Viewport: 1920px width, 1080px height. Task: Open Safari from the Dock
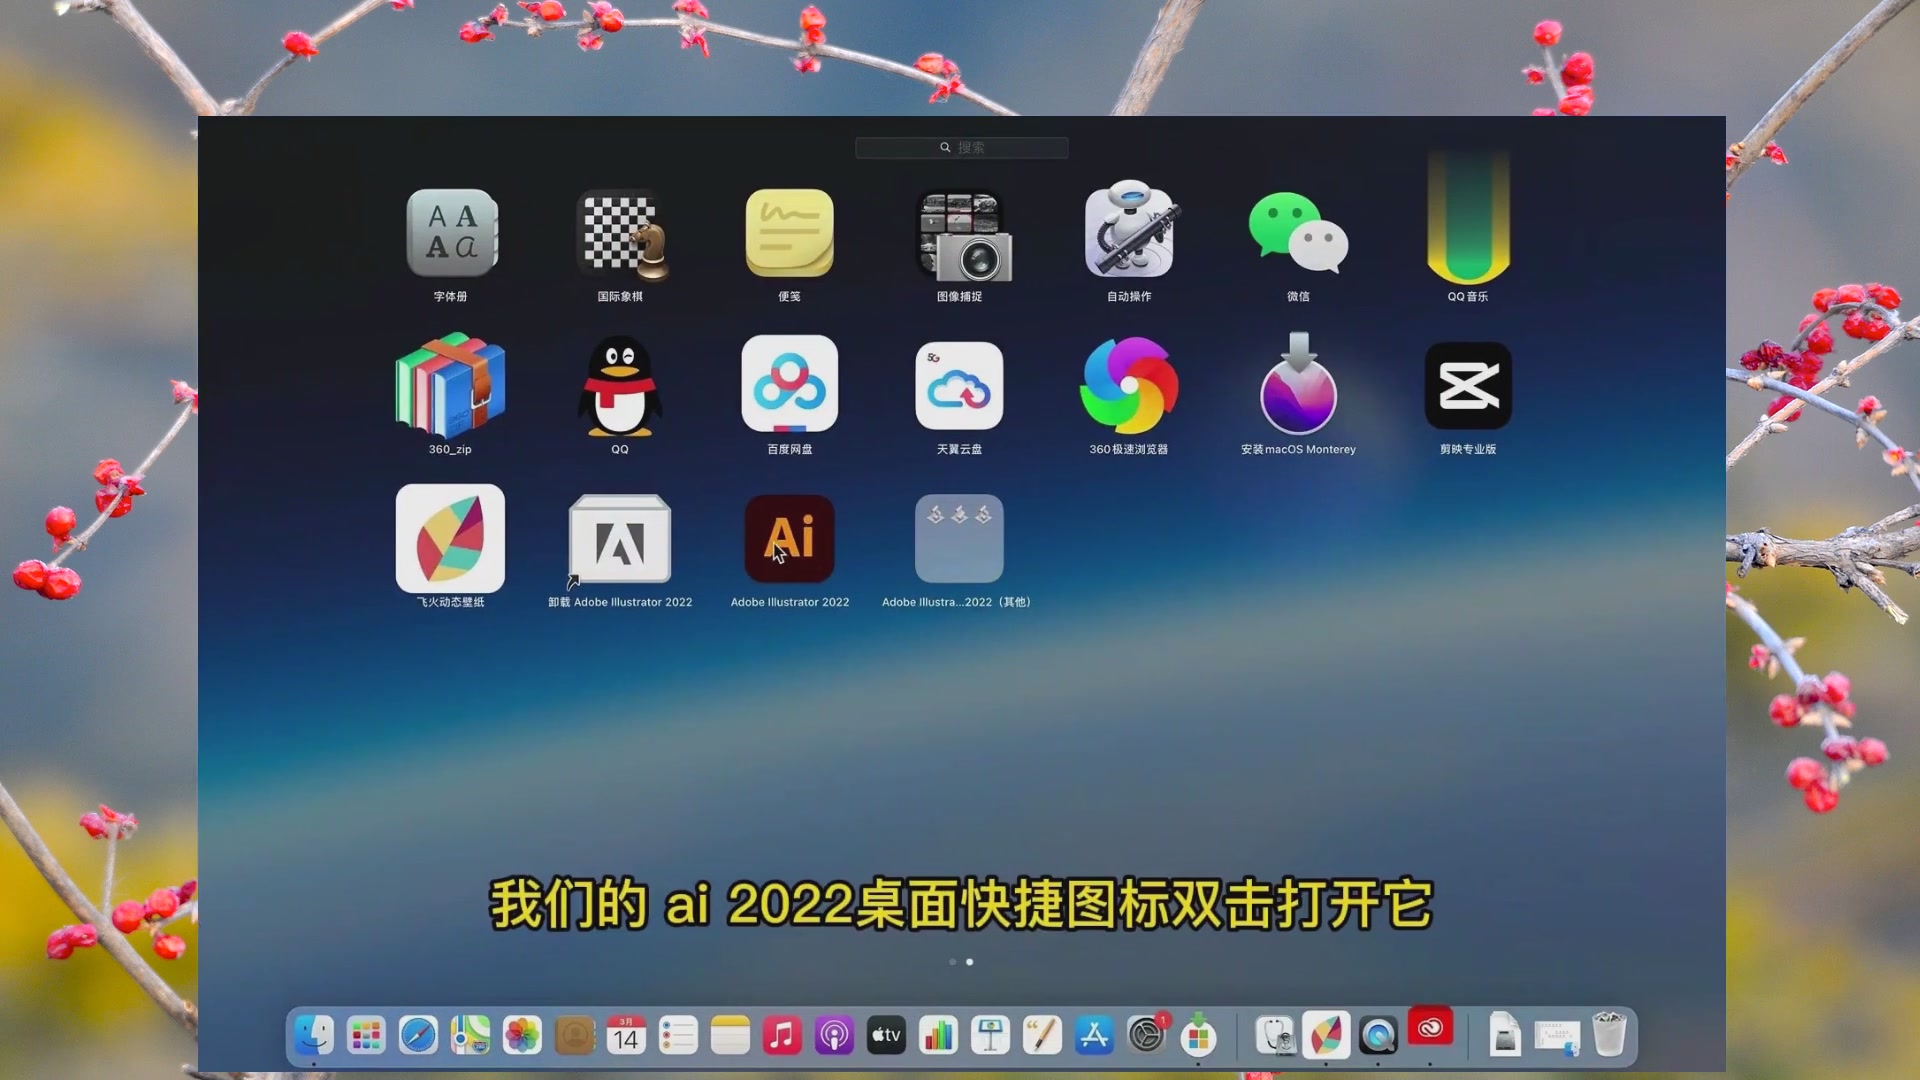pos(418,1036)
